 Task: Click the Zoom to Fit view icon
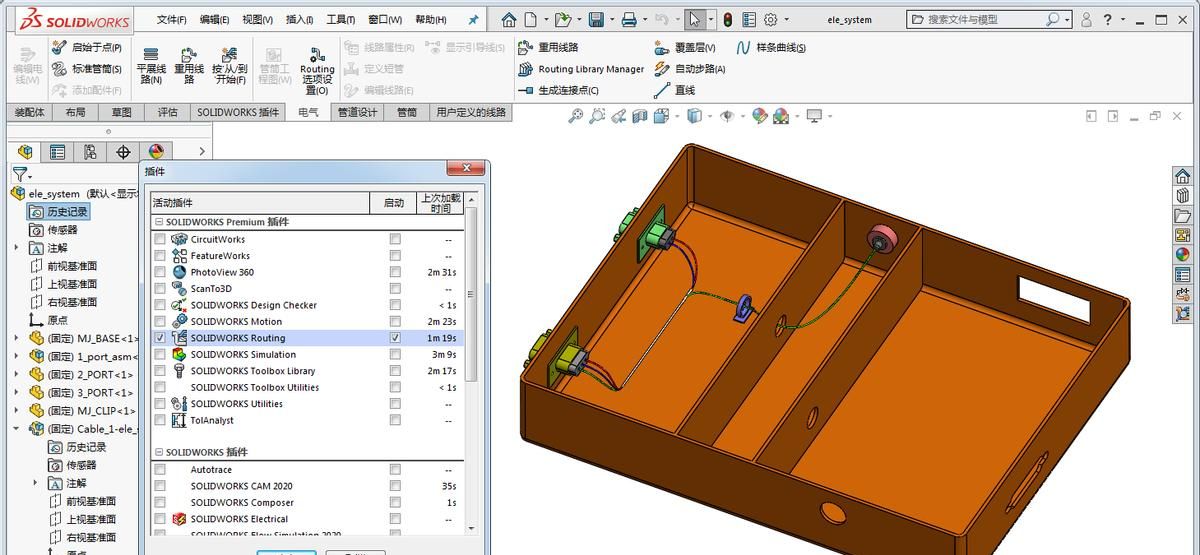pos(575,116)
